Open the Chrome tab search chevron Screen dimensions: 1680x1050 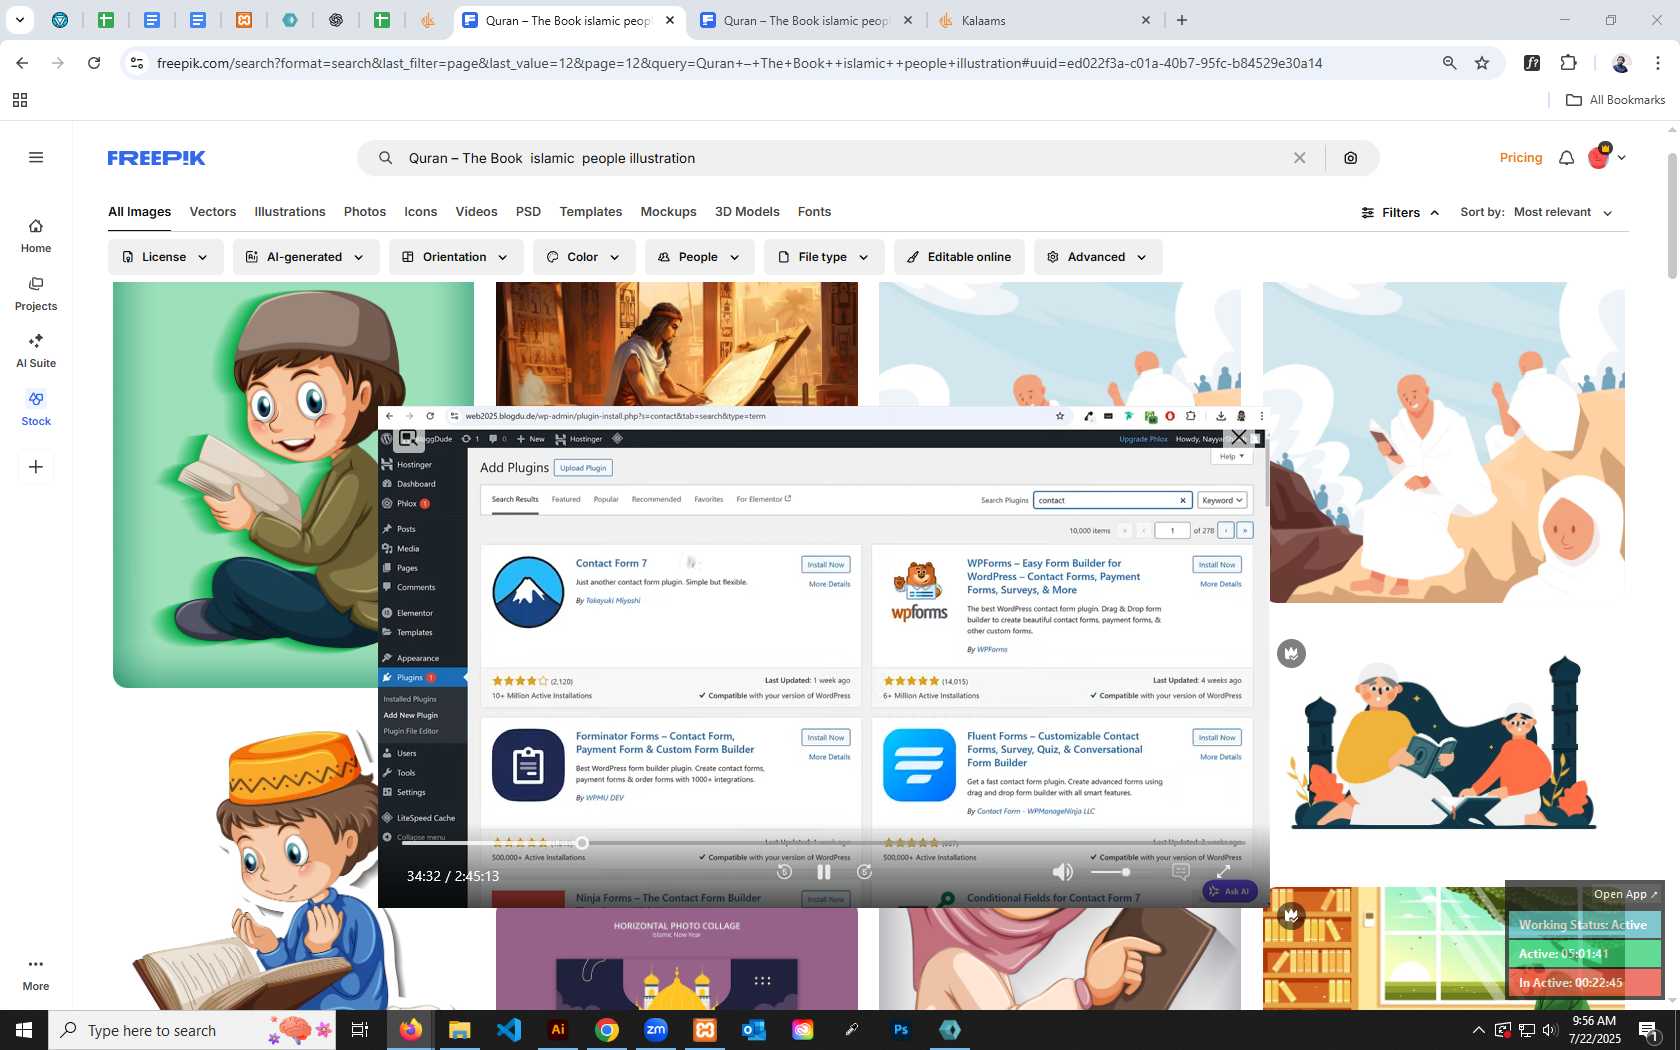coord(19,20)
